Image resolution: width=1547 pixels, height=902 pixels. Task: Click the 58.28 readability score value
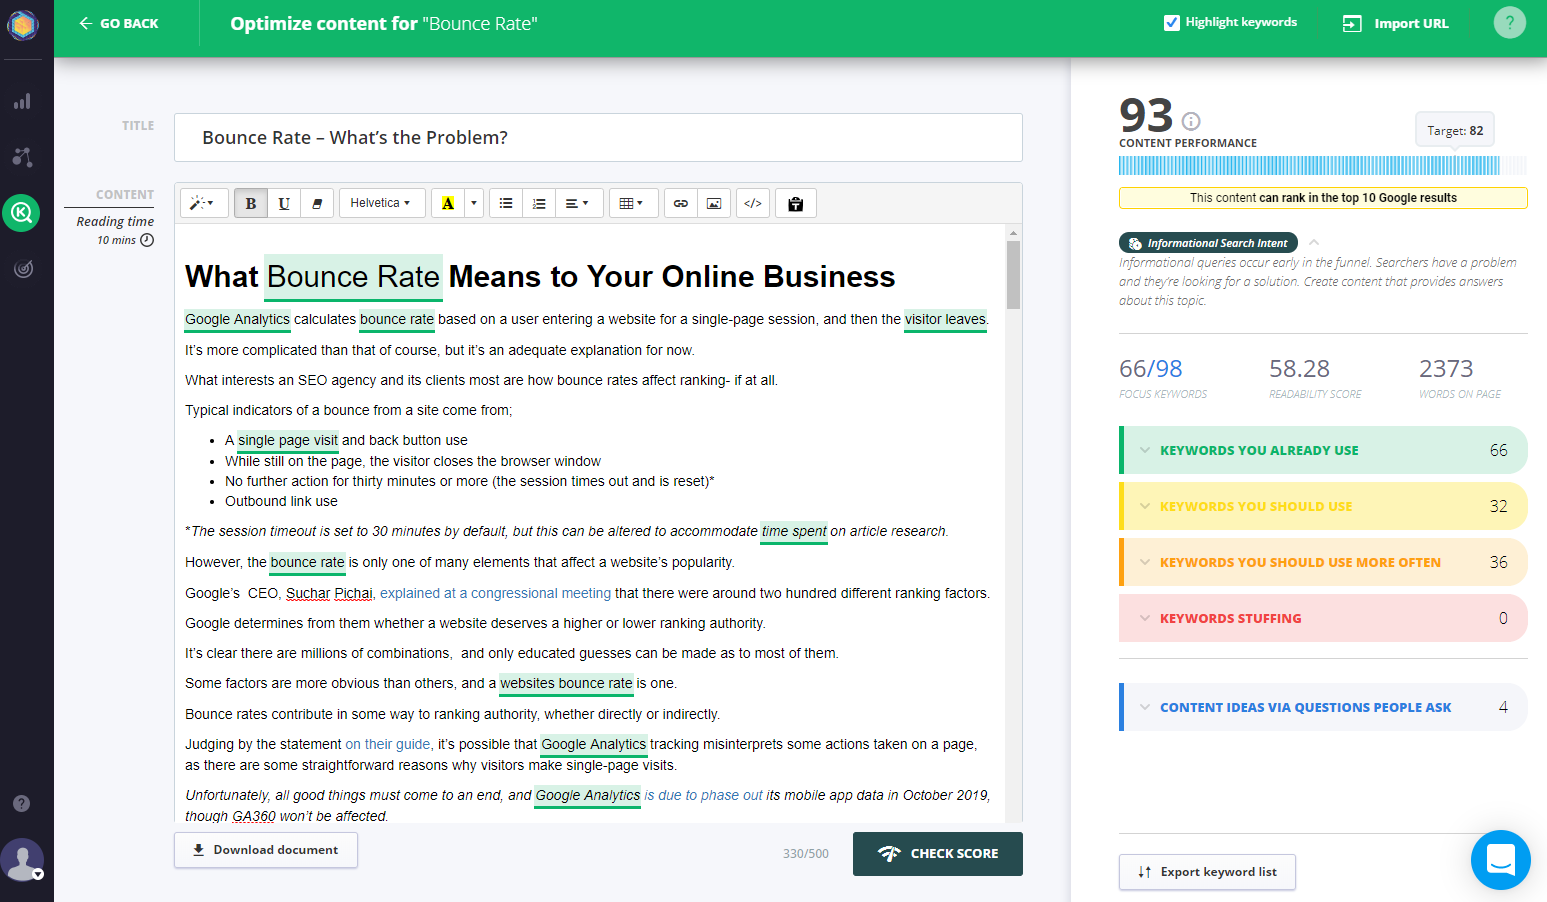[x=1299, y=369]
